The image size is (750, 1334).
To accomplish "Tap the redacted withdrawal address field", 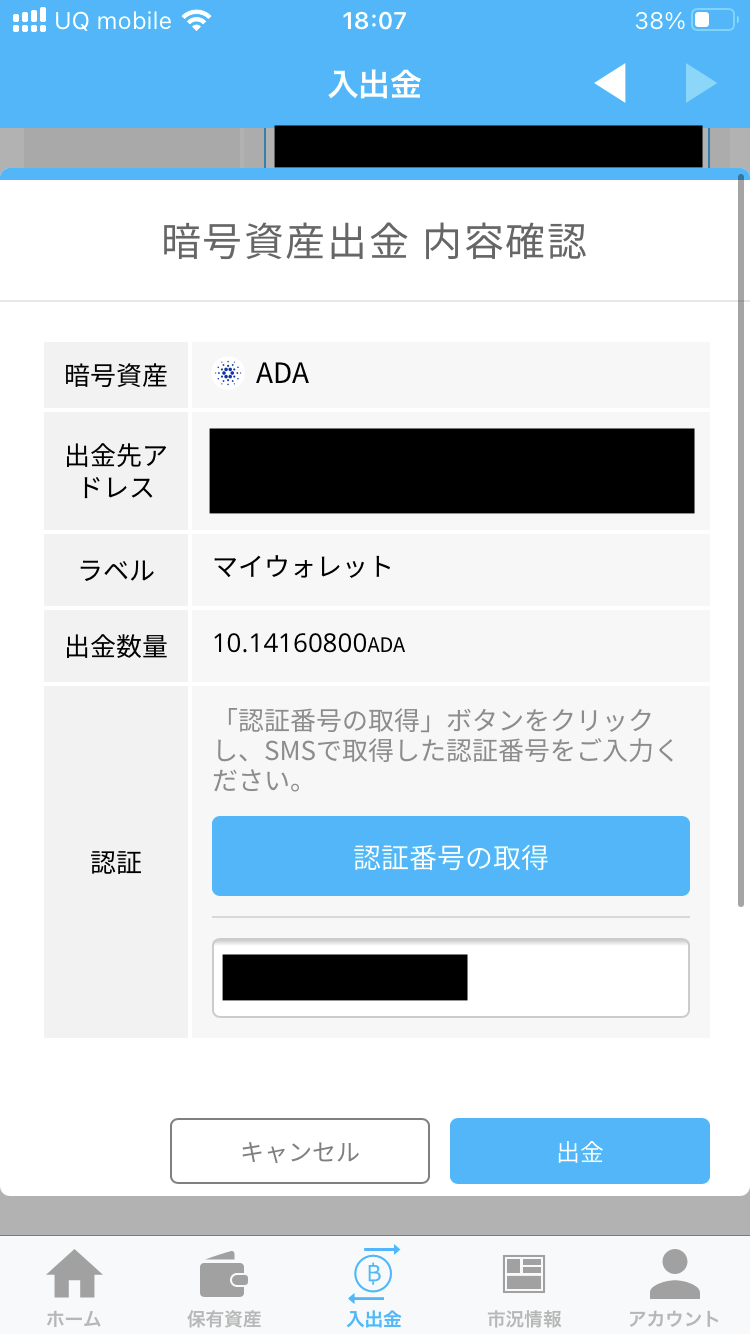I will (451, 471).
